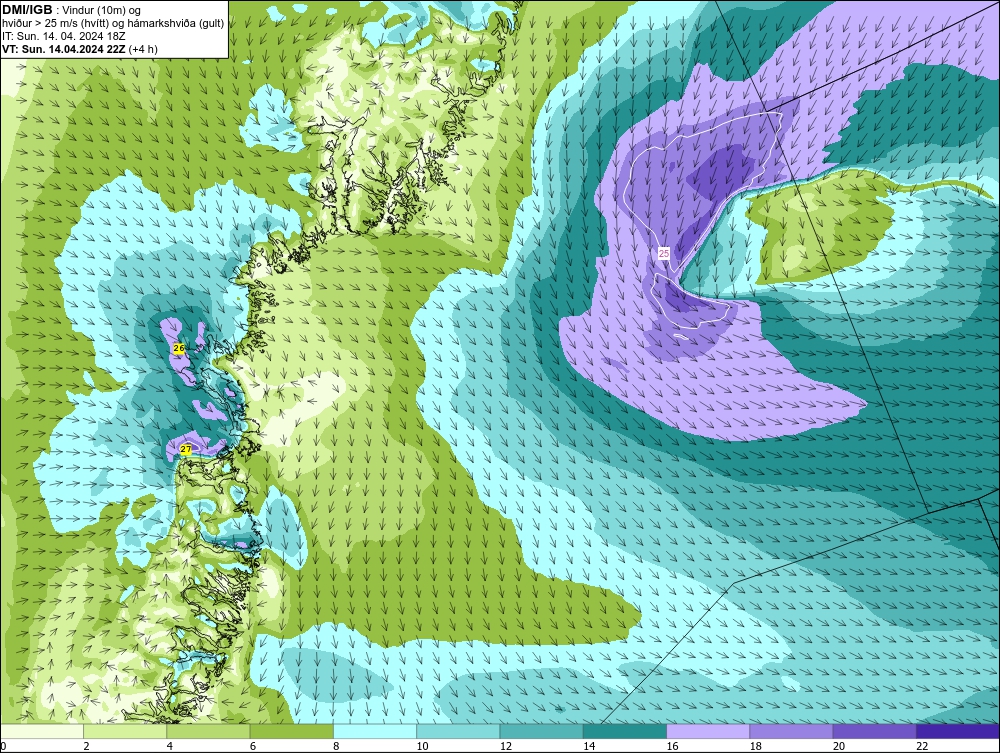Select the 0–2 m/s palest legend swatch
The width and height of the screenshot is (1000, 753).
[x=41, y=731]
